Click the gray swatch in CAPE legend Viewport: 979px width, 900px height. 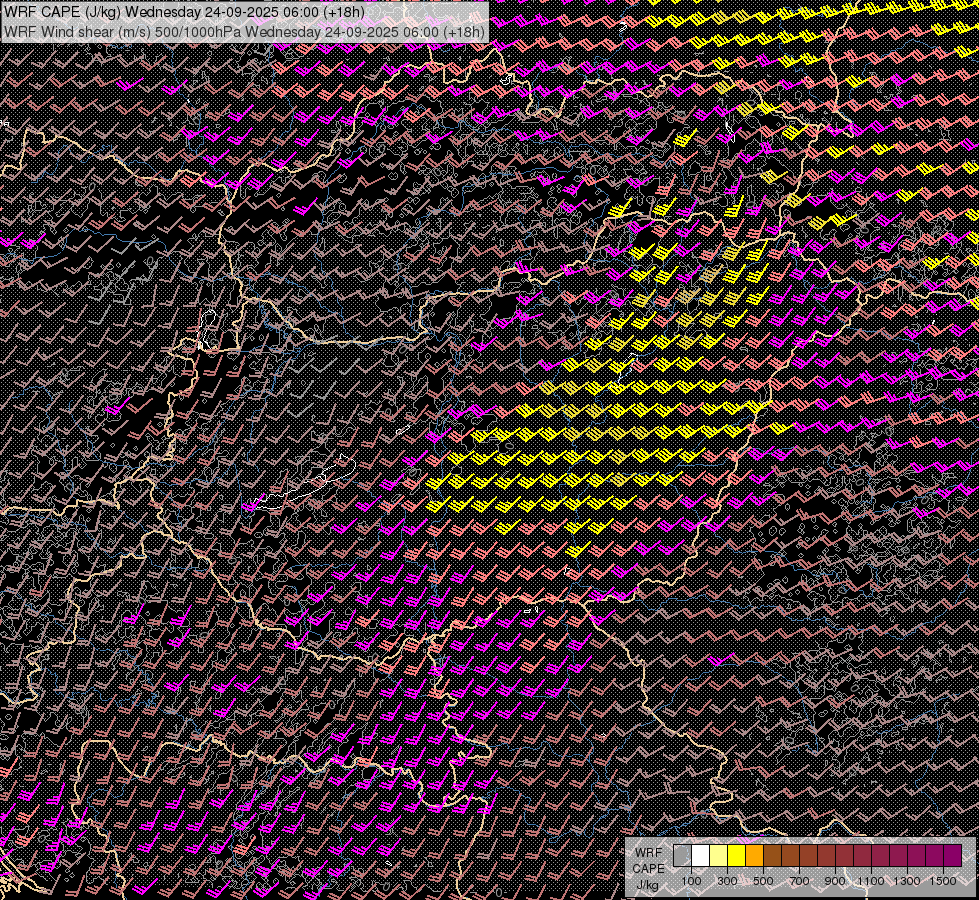[682, 856]
